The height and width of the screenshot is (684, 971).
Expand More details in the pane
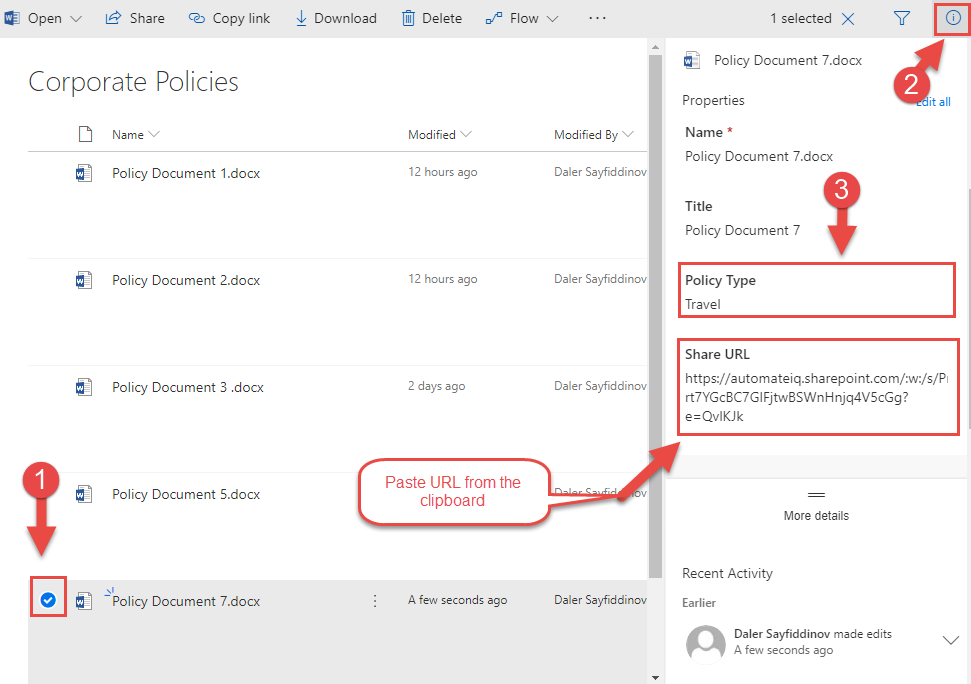(x=816, y=508)
